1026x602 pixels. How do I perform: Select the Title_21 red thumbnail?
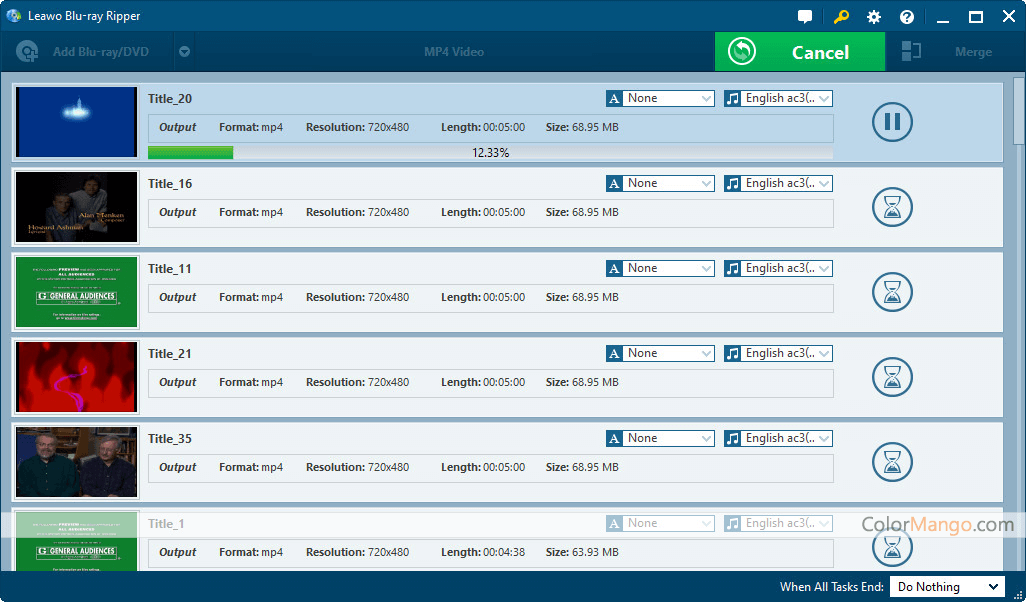pyautogui.click(x=76, y=377)
